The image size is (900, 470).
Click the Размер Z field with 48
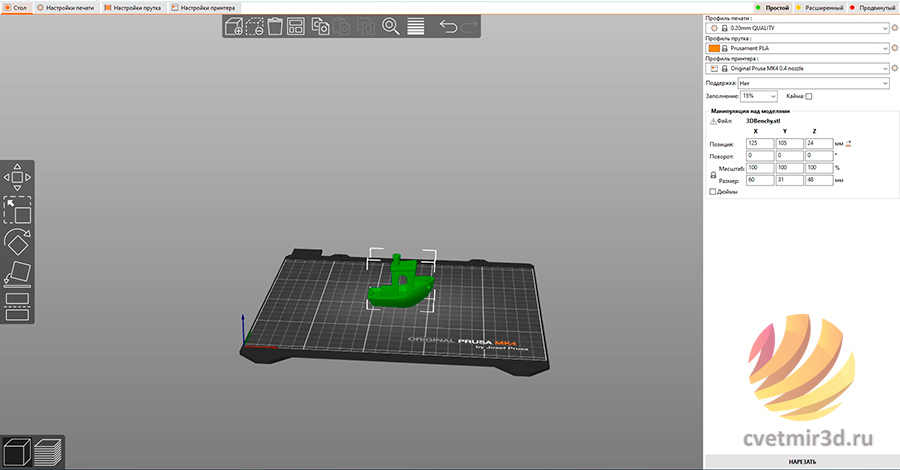click(819, 180)
